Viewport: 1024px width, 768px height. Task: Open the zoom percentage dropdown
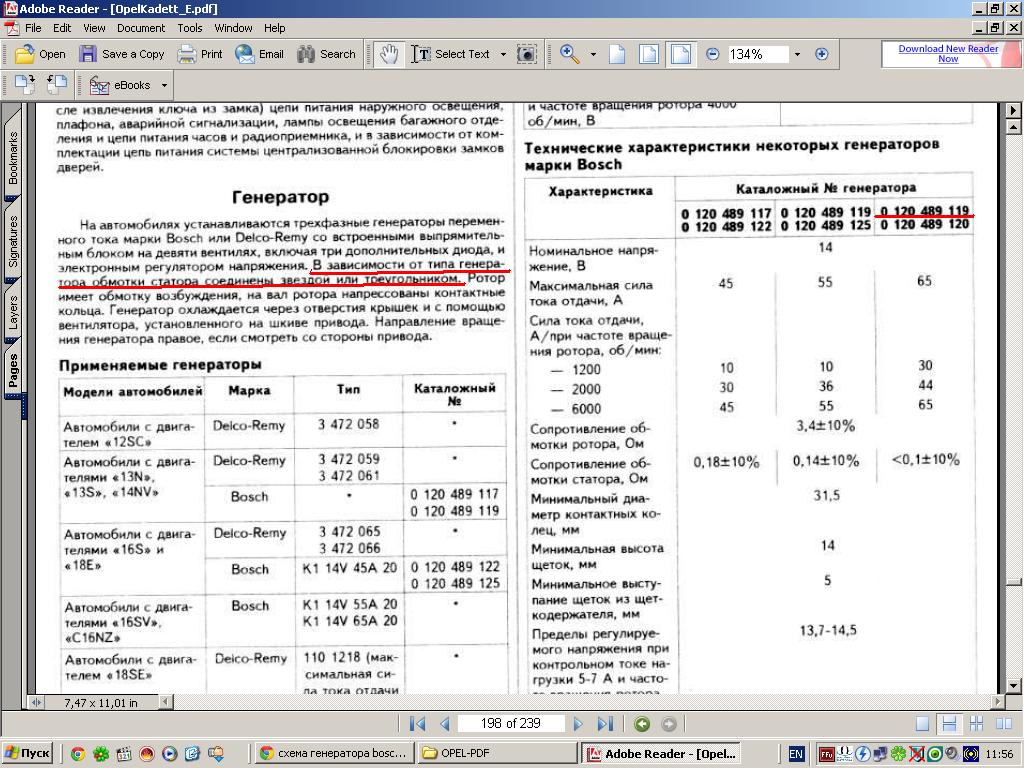pos(797,54)
